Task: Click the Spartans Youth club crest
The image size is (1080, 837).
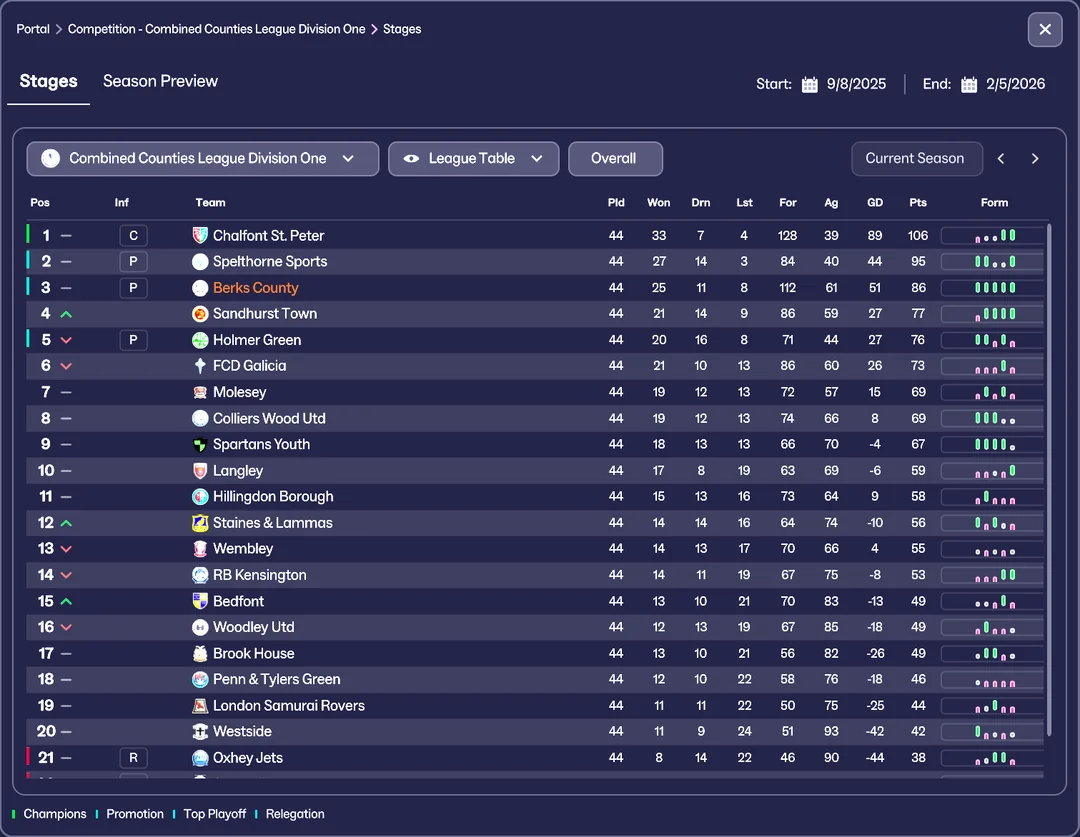Action: [200, 445]
